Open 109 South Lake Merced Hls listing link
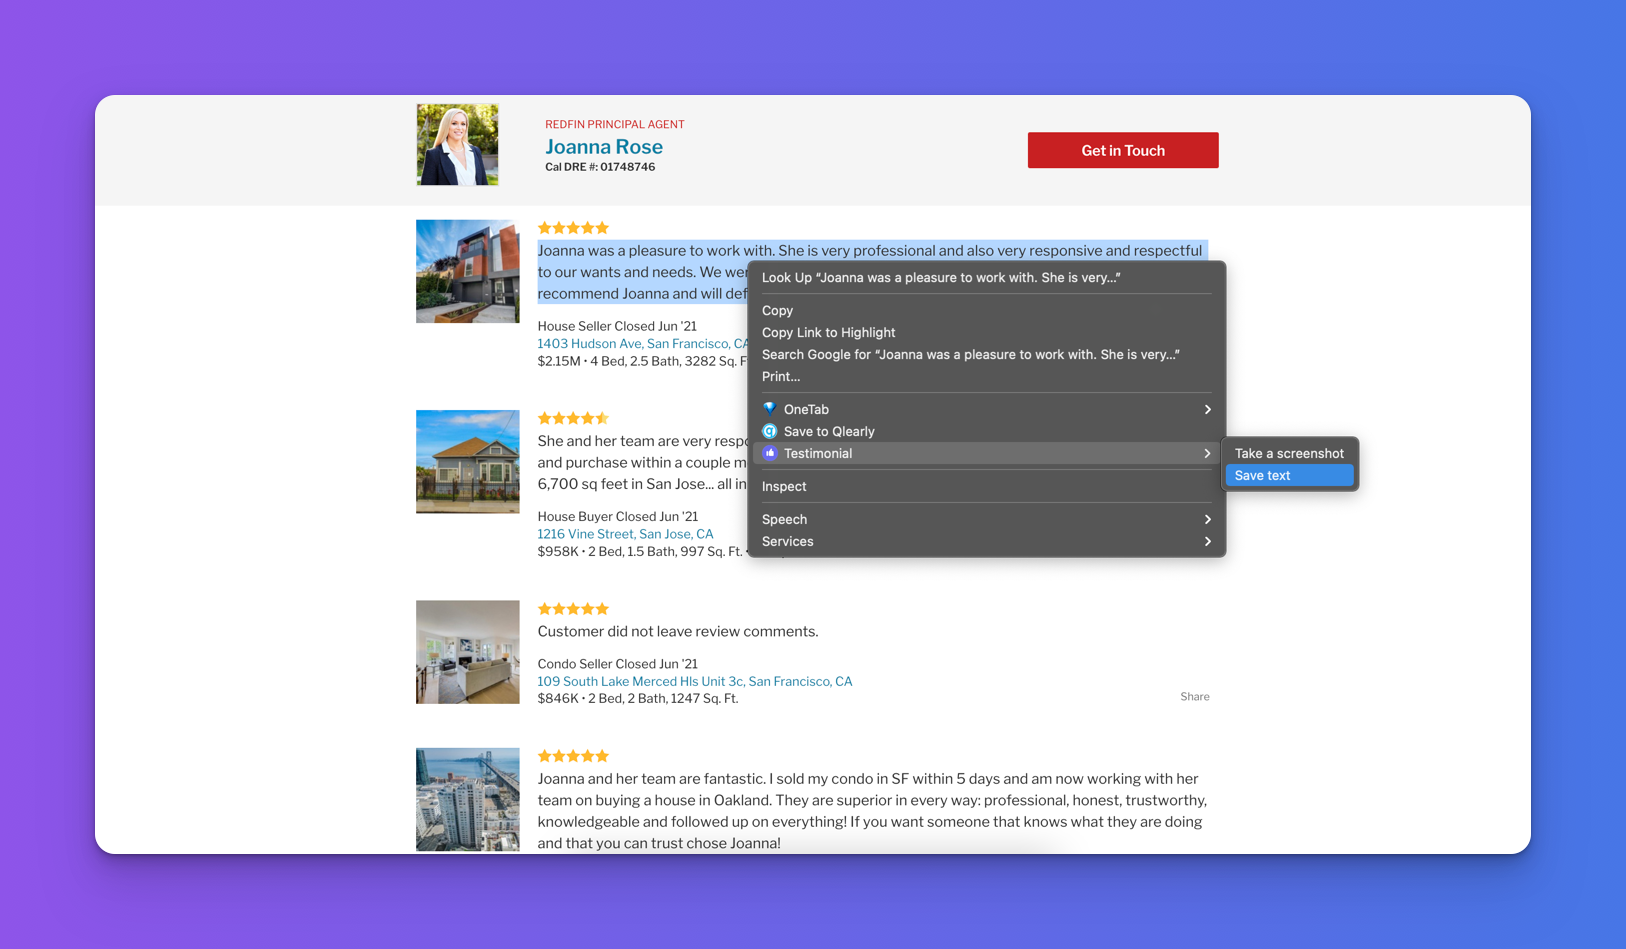1626x949 pixels. [x=694, y=681]
